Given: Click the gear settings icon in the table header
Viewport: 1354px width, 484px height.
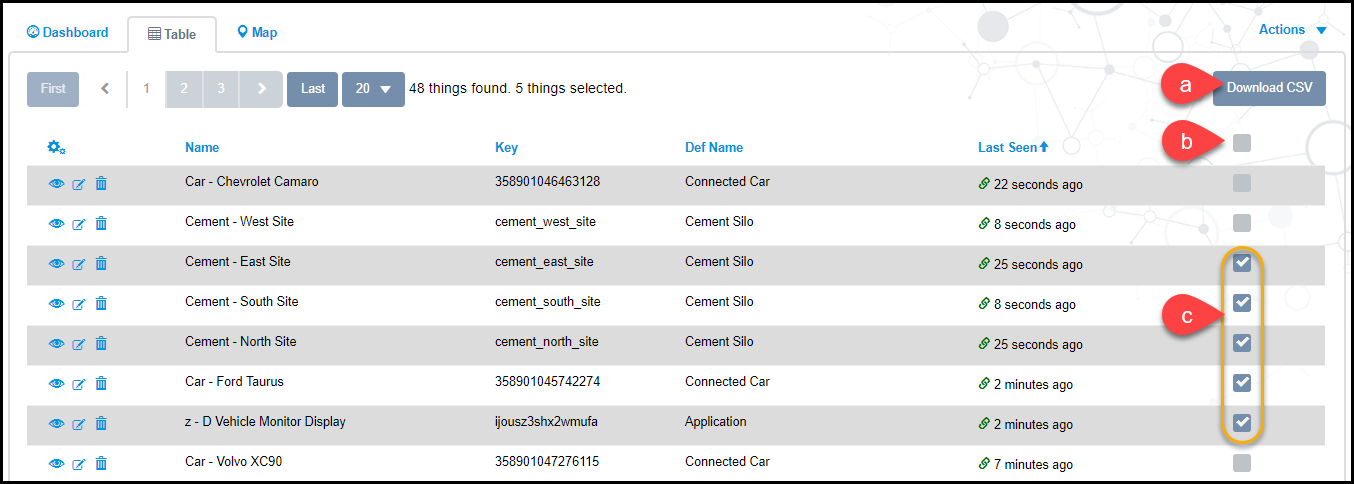Looking at the screenshot, I should [x=56, y=148].
